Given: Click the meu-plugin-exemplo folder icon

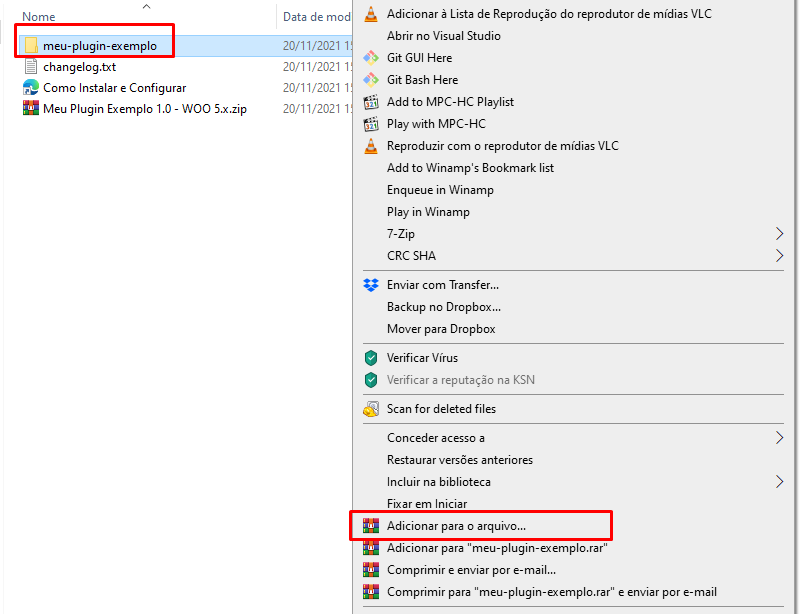Looking at the screenshot, I should 30,46.
